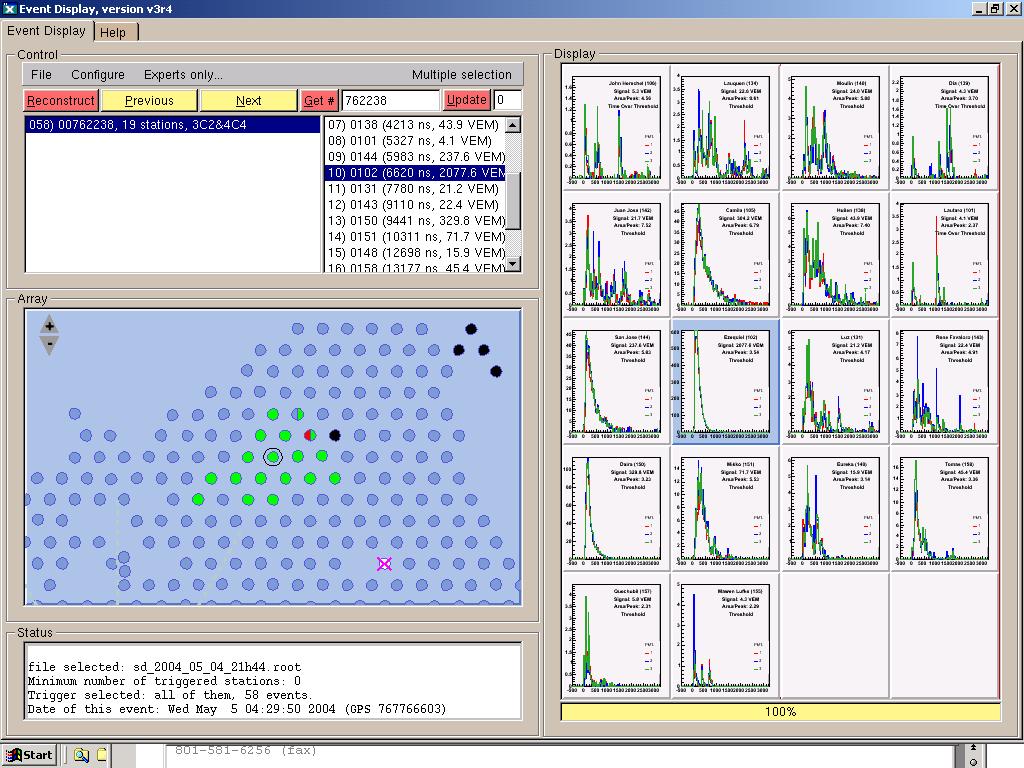Click the station list vertical scrollbar thumb
Viewport: 1024px width, 768px height.
coord(513,200)
